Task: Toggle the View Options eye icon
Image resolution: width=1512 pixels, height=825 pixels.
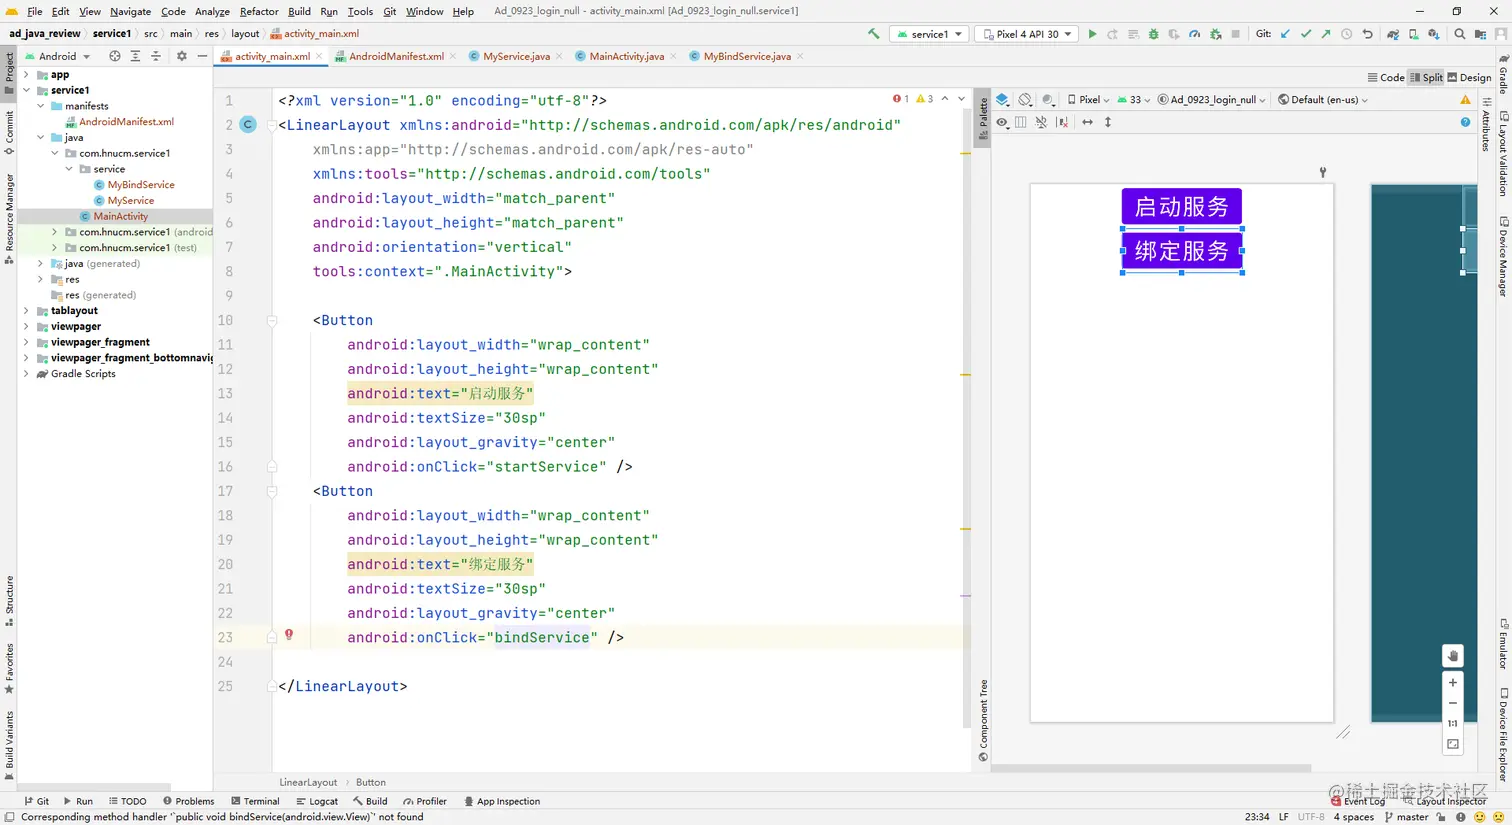Action: [x=1002, y=122]
